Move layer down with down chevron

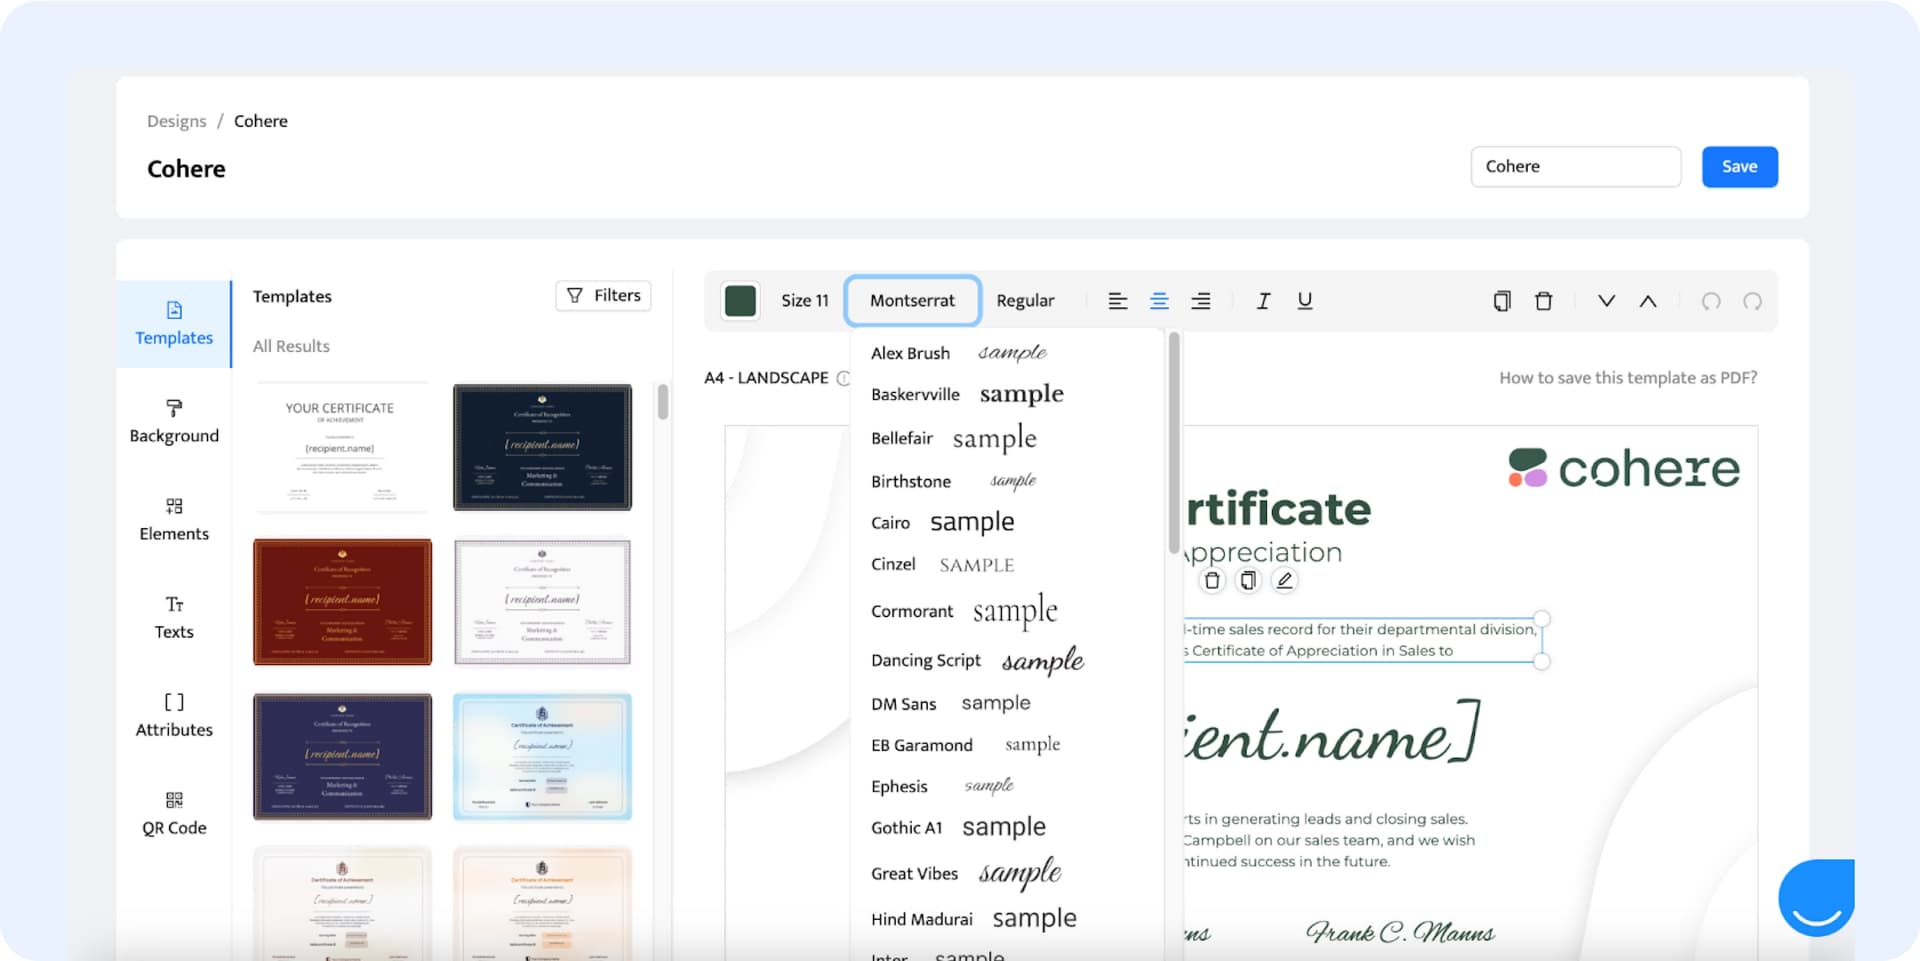coord(1606,301)
